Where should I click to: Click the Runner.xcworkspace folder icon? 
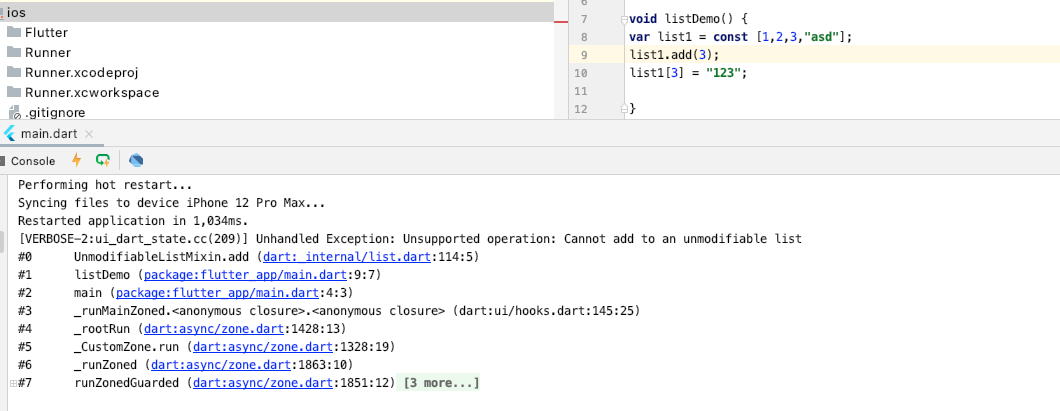click(x=14, y=93)
